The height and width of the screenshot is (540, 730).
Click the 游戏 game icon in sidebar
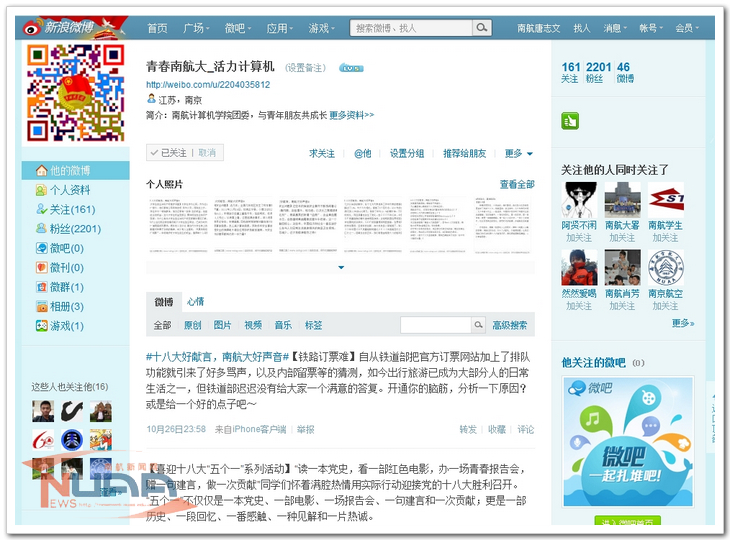coord(41,326)
